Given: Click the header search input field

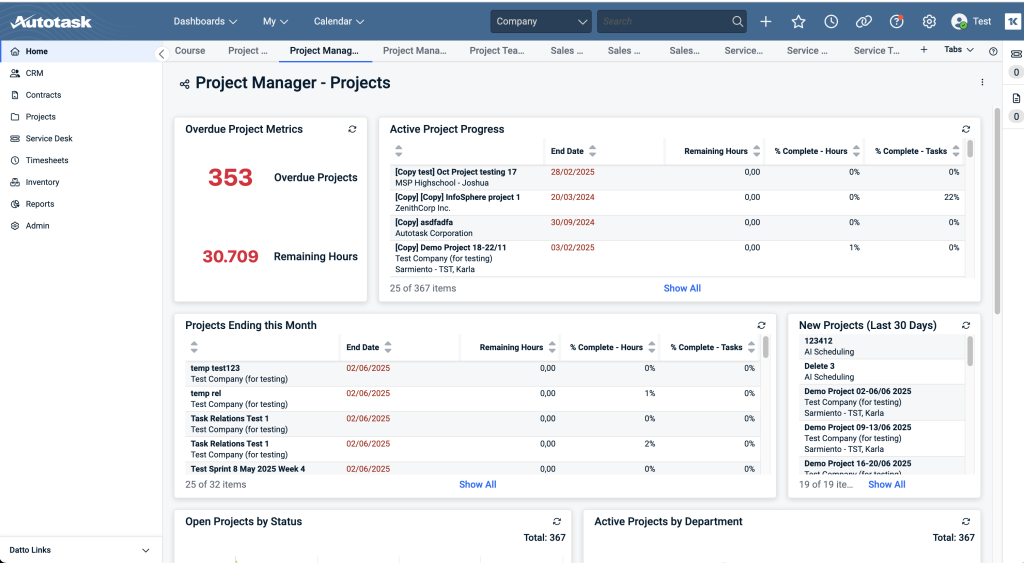Looking at the screenshot, I should [x=664, y=22].
